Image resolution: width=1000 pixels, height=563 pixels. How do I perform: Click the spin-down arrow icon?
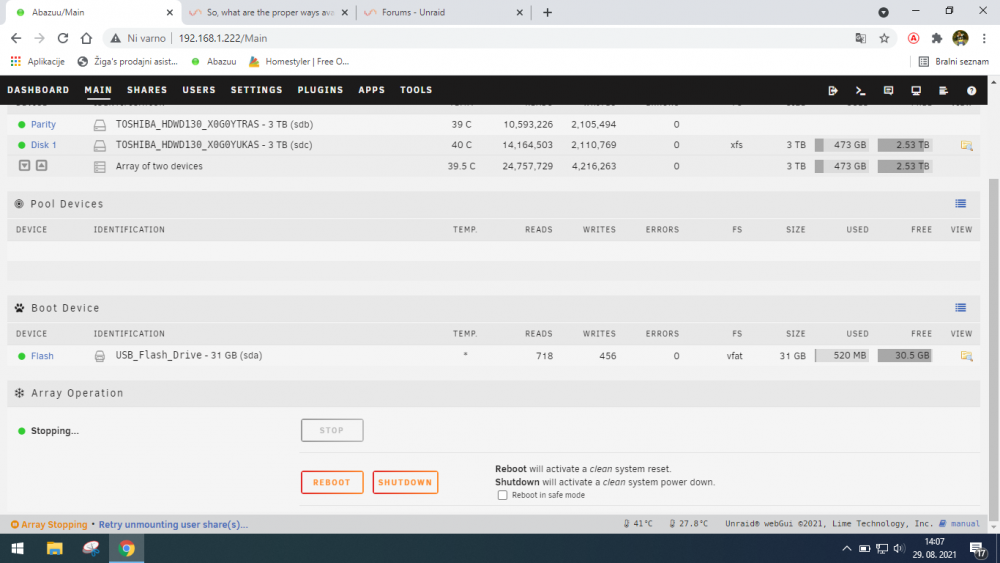(24, 166)
